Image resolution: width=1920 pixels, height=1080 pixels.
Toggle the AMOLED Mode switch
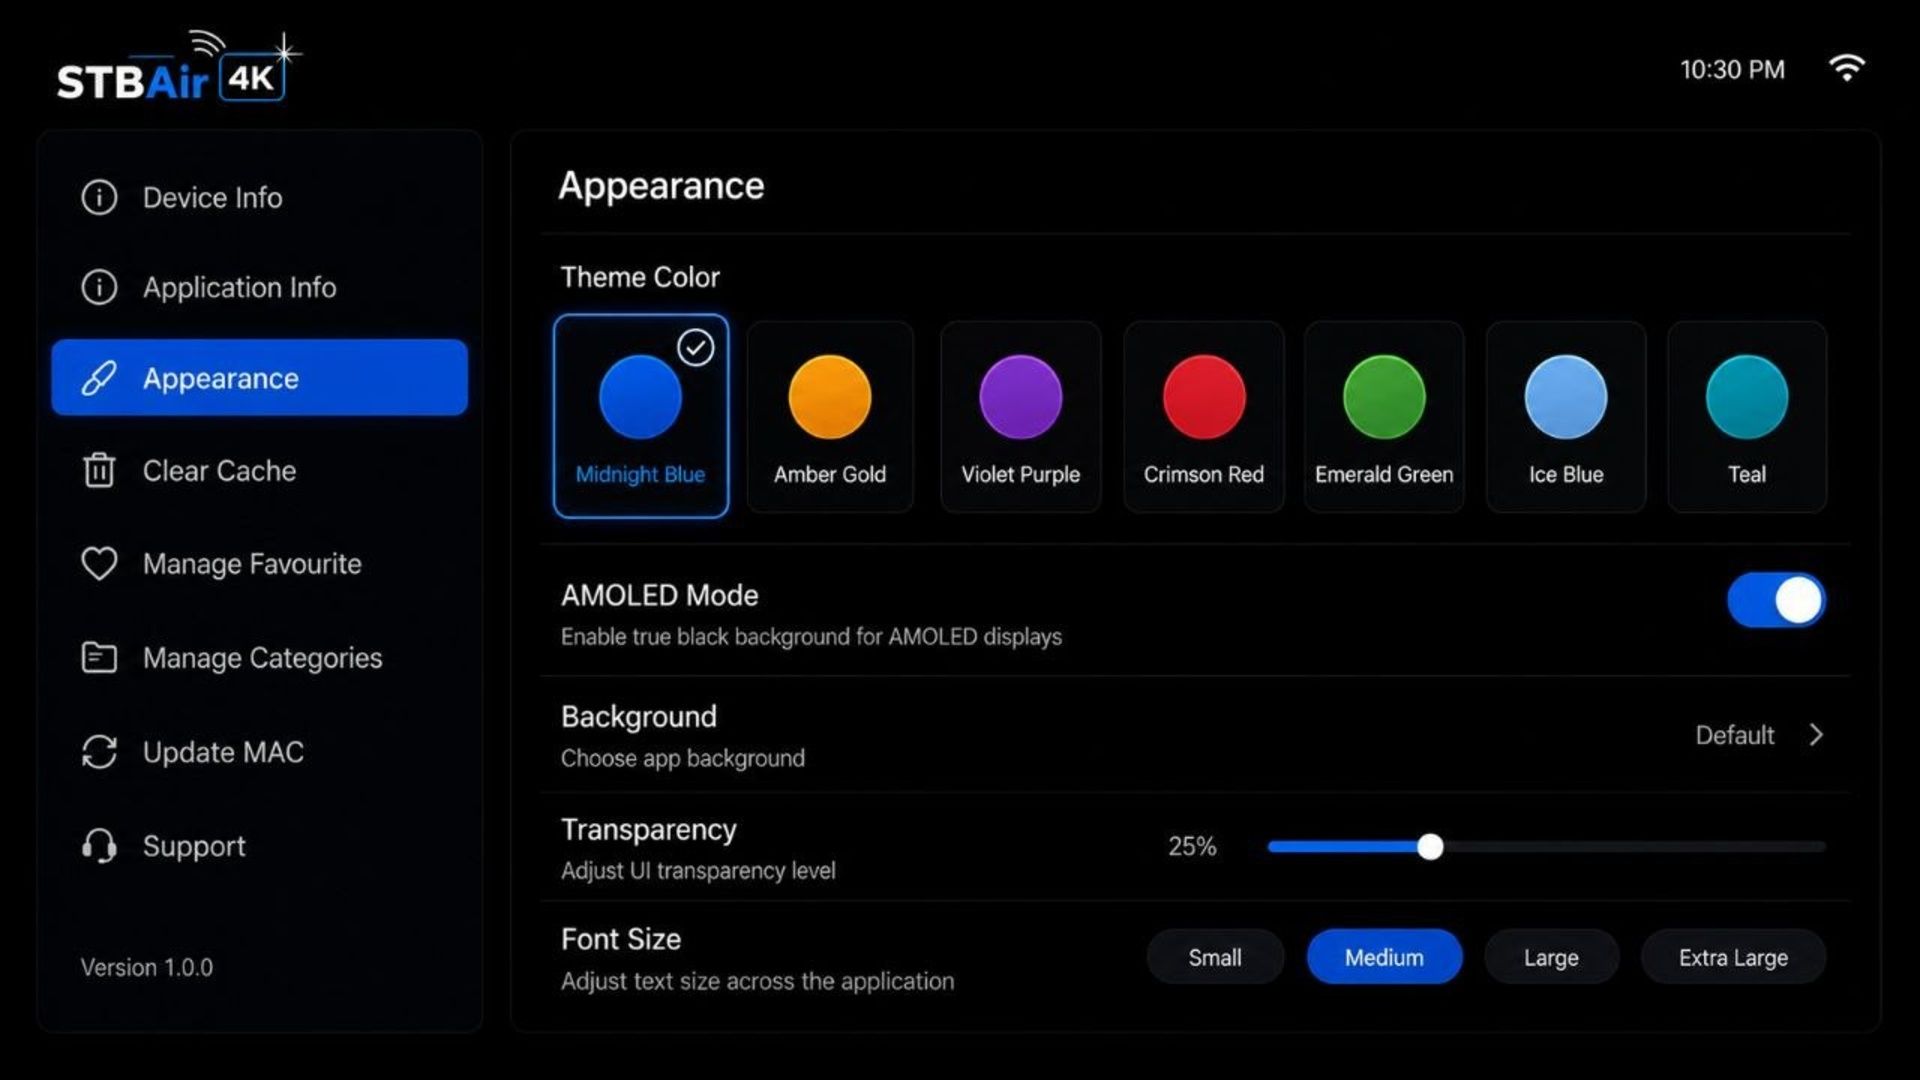pyautogui.click(x=1776, y=600)
